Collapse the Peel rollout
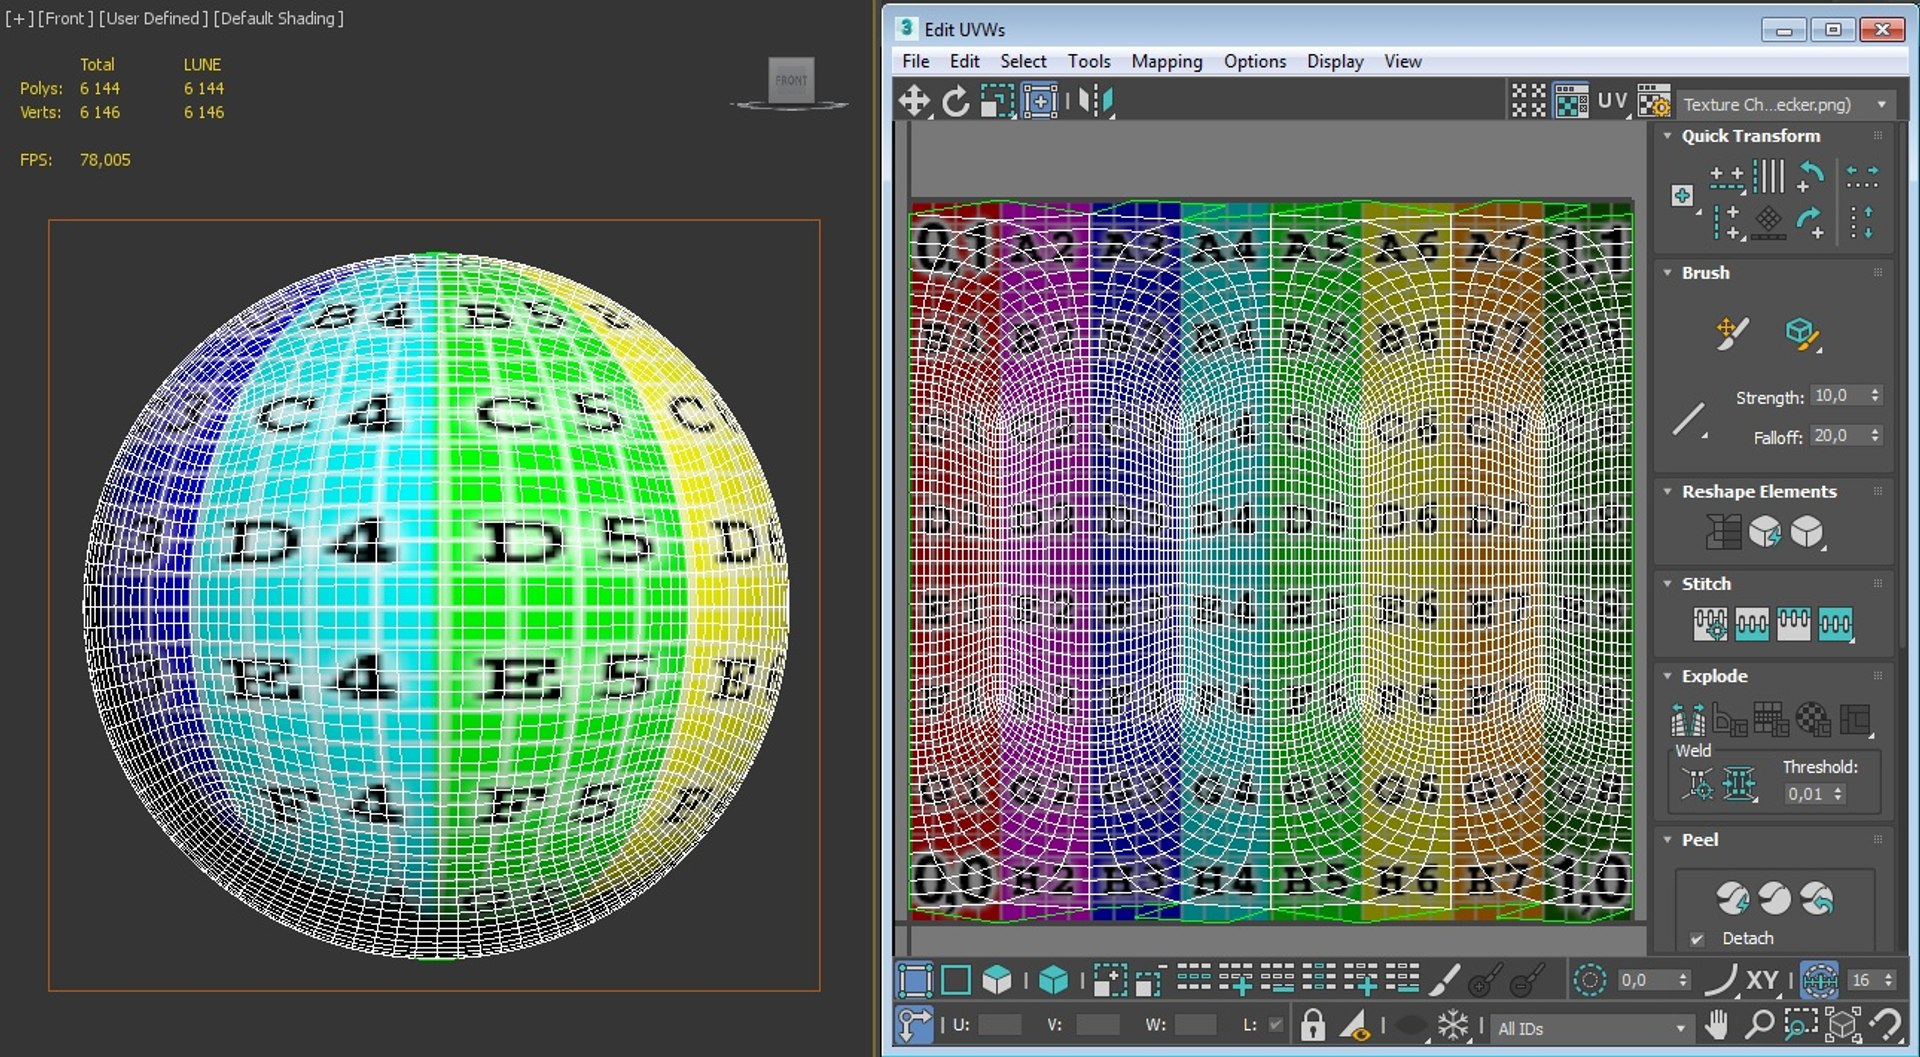This screenshot has height=1057, width=1920. (1667, 840)
